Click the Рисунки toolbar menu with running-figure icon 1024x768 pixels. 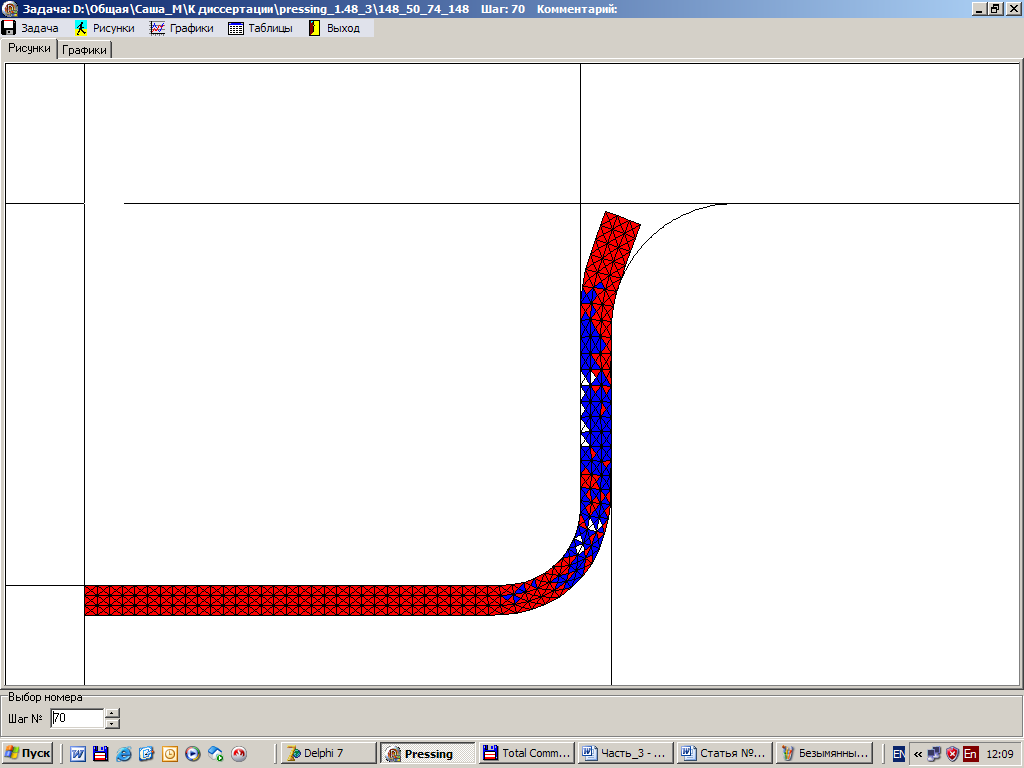click(x=104, y=28)
